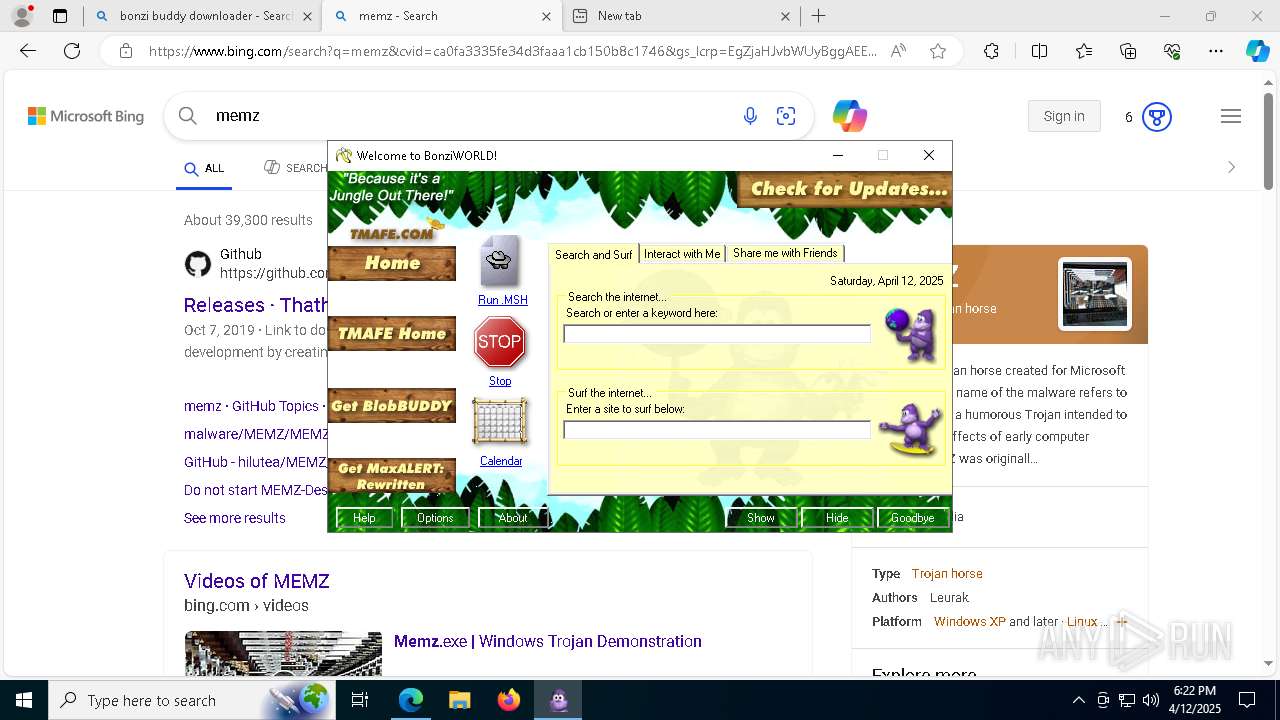This screenshot has width=1280, height=720.
Task: Show hidden system tray icons
Action: point(1078,700)
